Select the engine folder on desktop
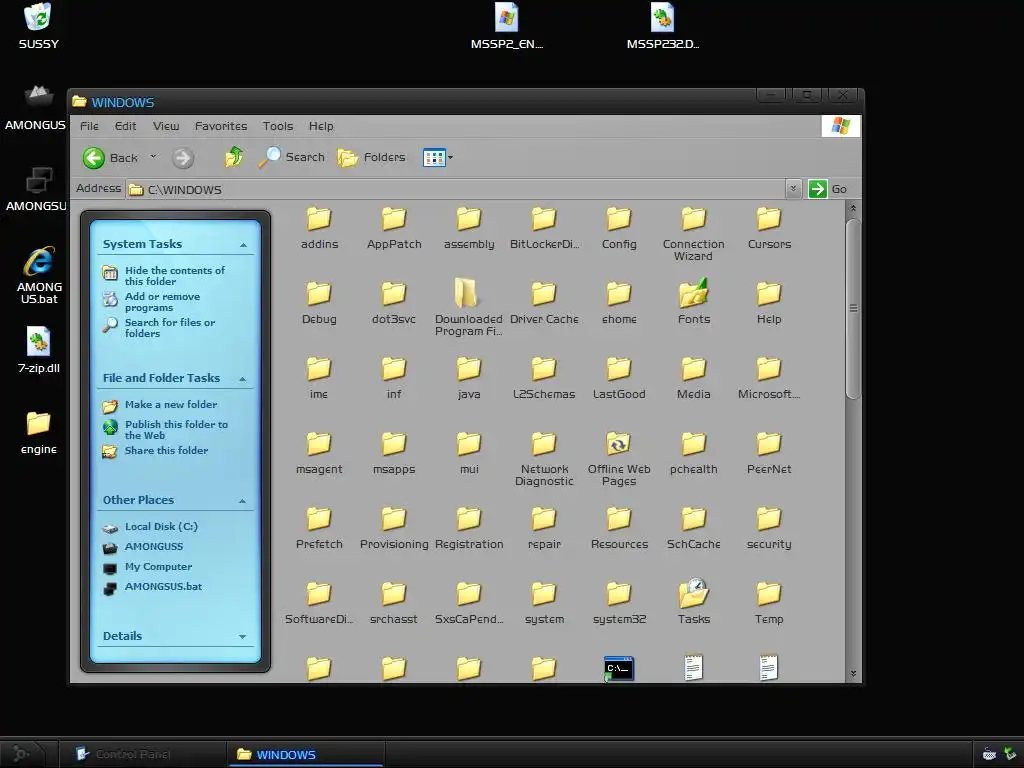This screenshot has width=1024, height=768. (39, 432)
